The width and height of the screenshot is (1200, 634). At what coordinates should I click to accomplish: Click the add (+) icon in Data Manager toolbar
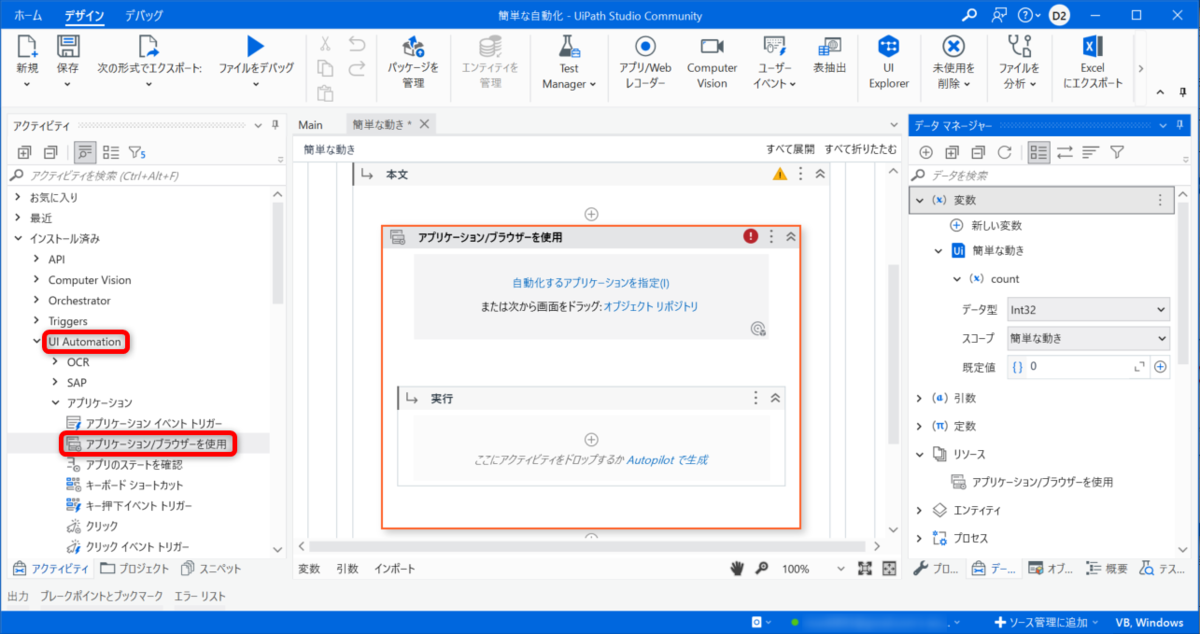pyautogui.click(x=926, y=152)
